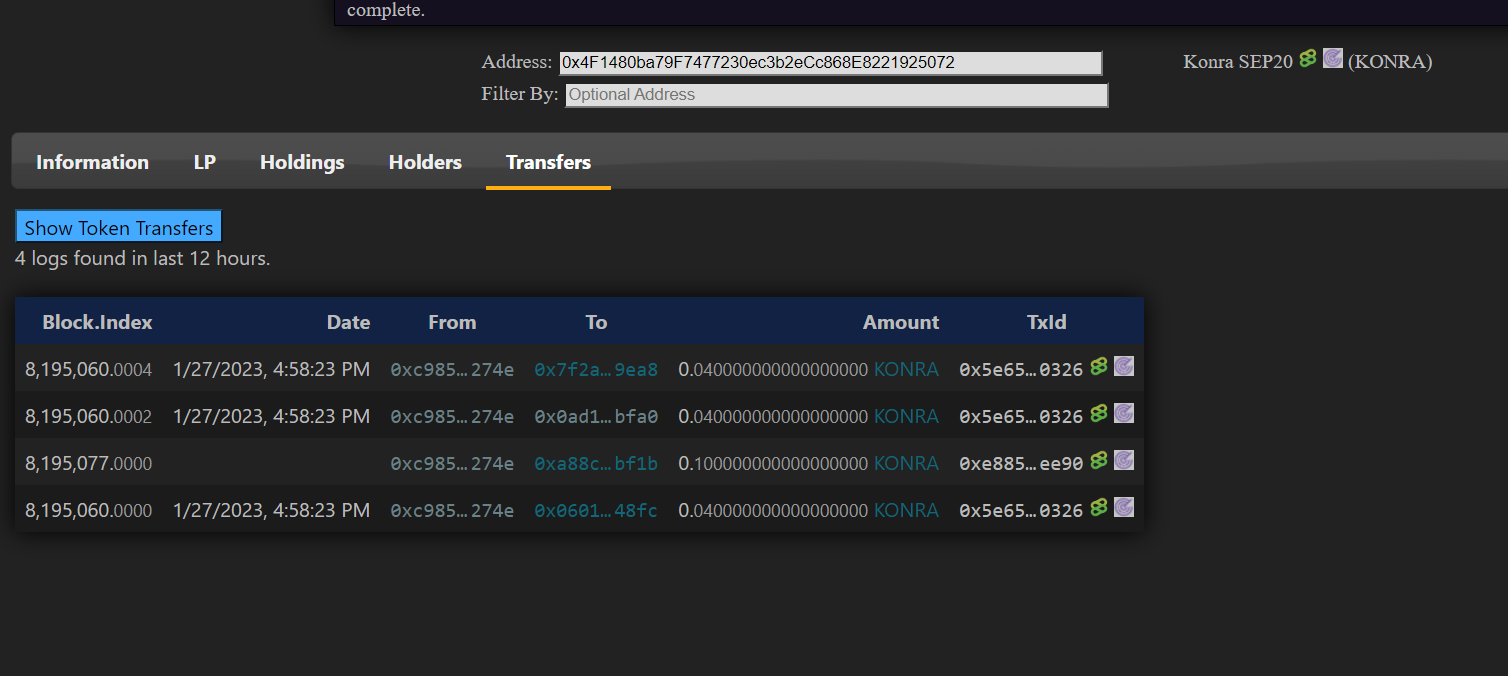Click '4 logs found in last 12 hours' text
This screenshot has height=676, width=1508.
[143, 259]
